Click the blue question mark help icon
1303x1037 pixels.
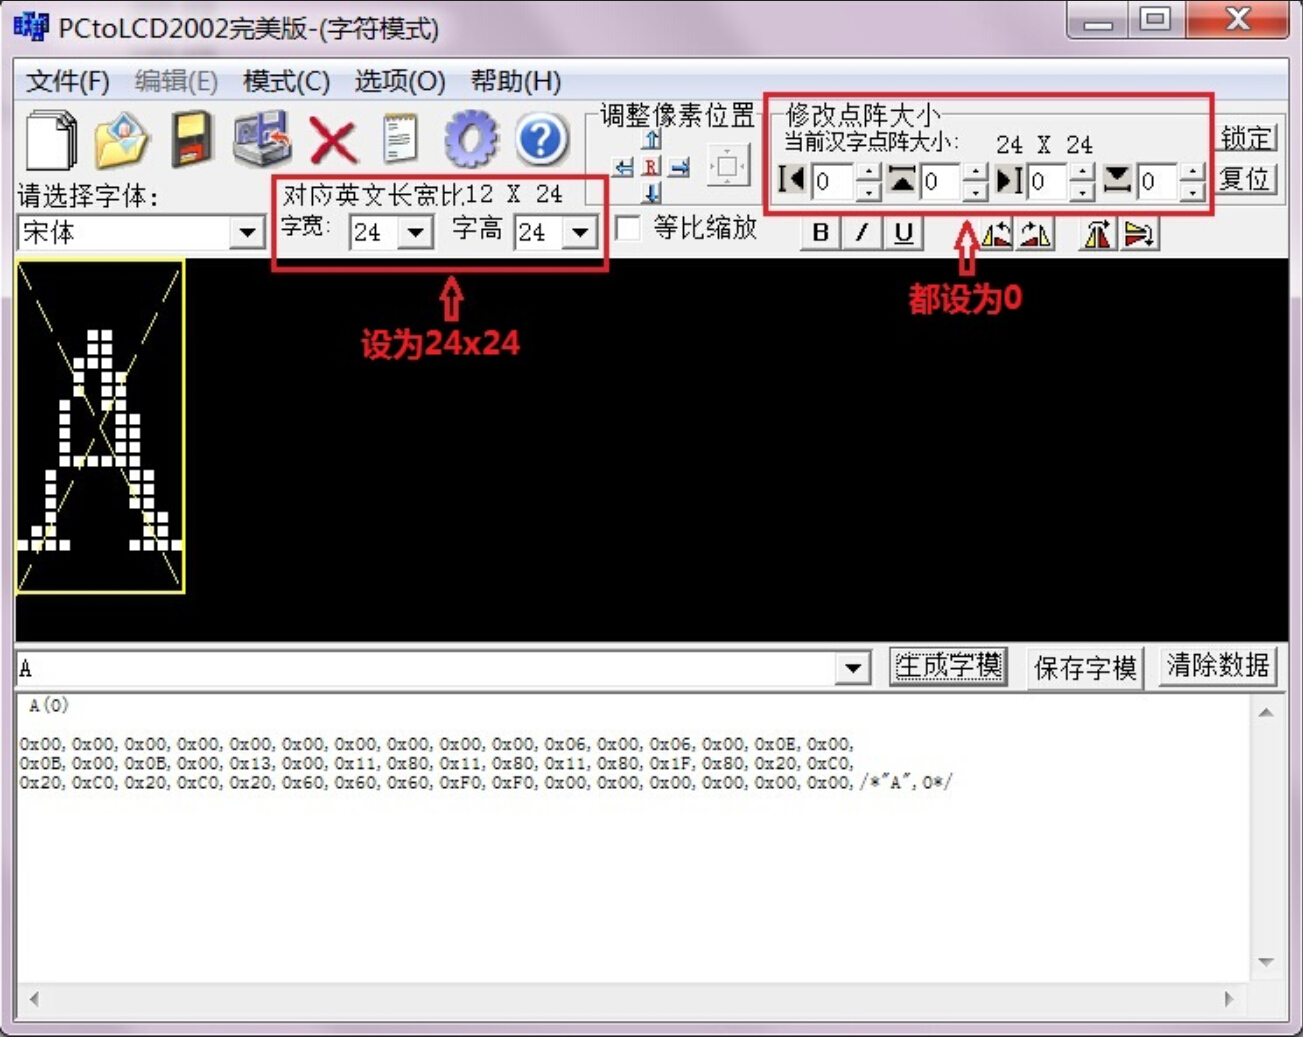tap(541, 139)
